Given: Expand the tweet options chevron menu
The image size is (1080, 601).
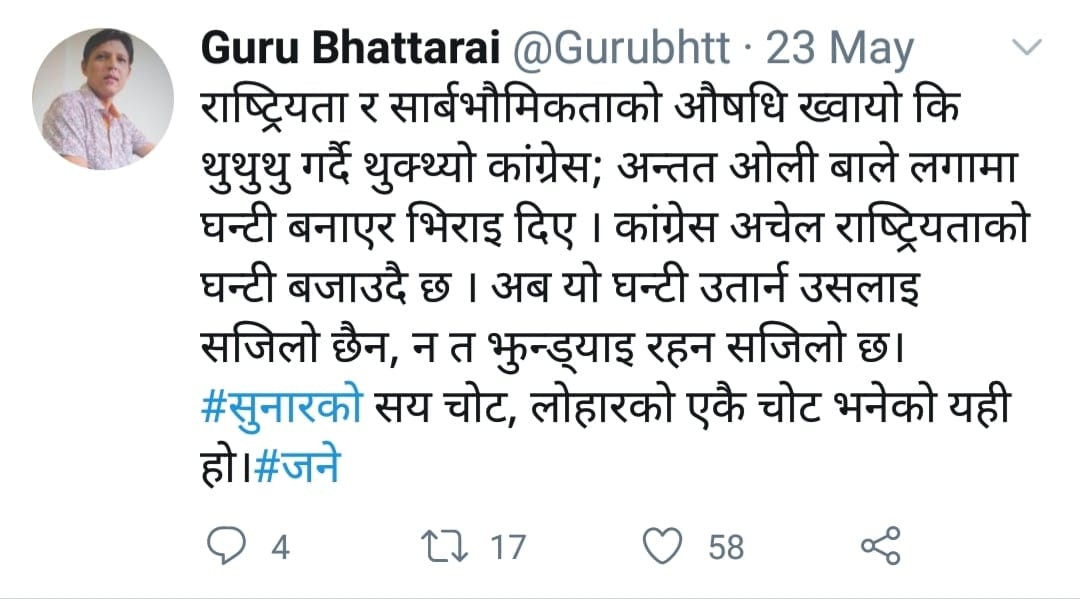Looking at the screenshot, I should (x=1027, y=47).
